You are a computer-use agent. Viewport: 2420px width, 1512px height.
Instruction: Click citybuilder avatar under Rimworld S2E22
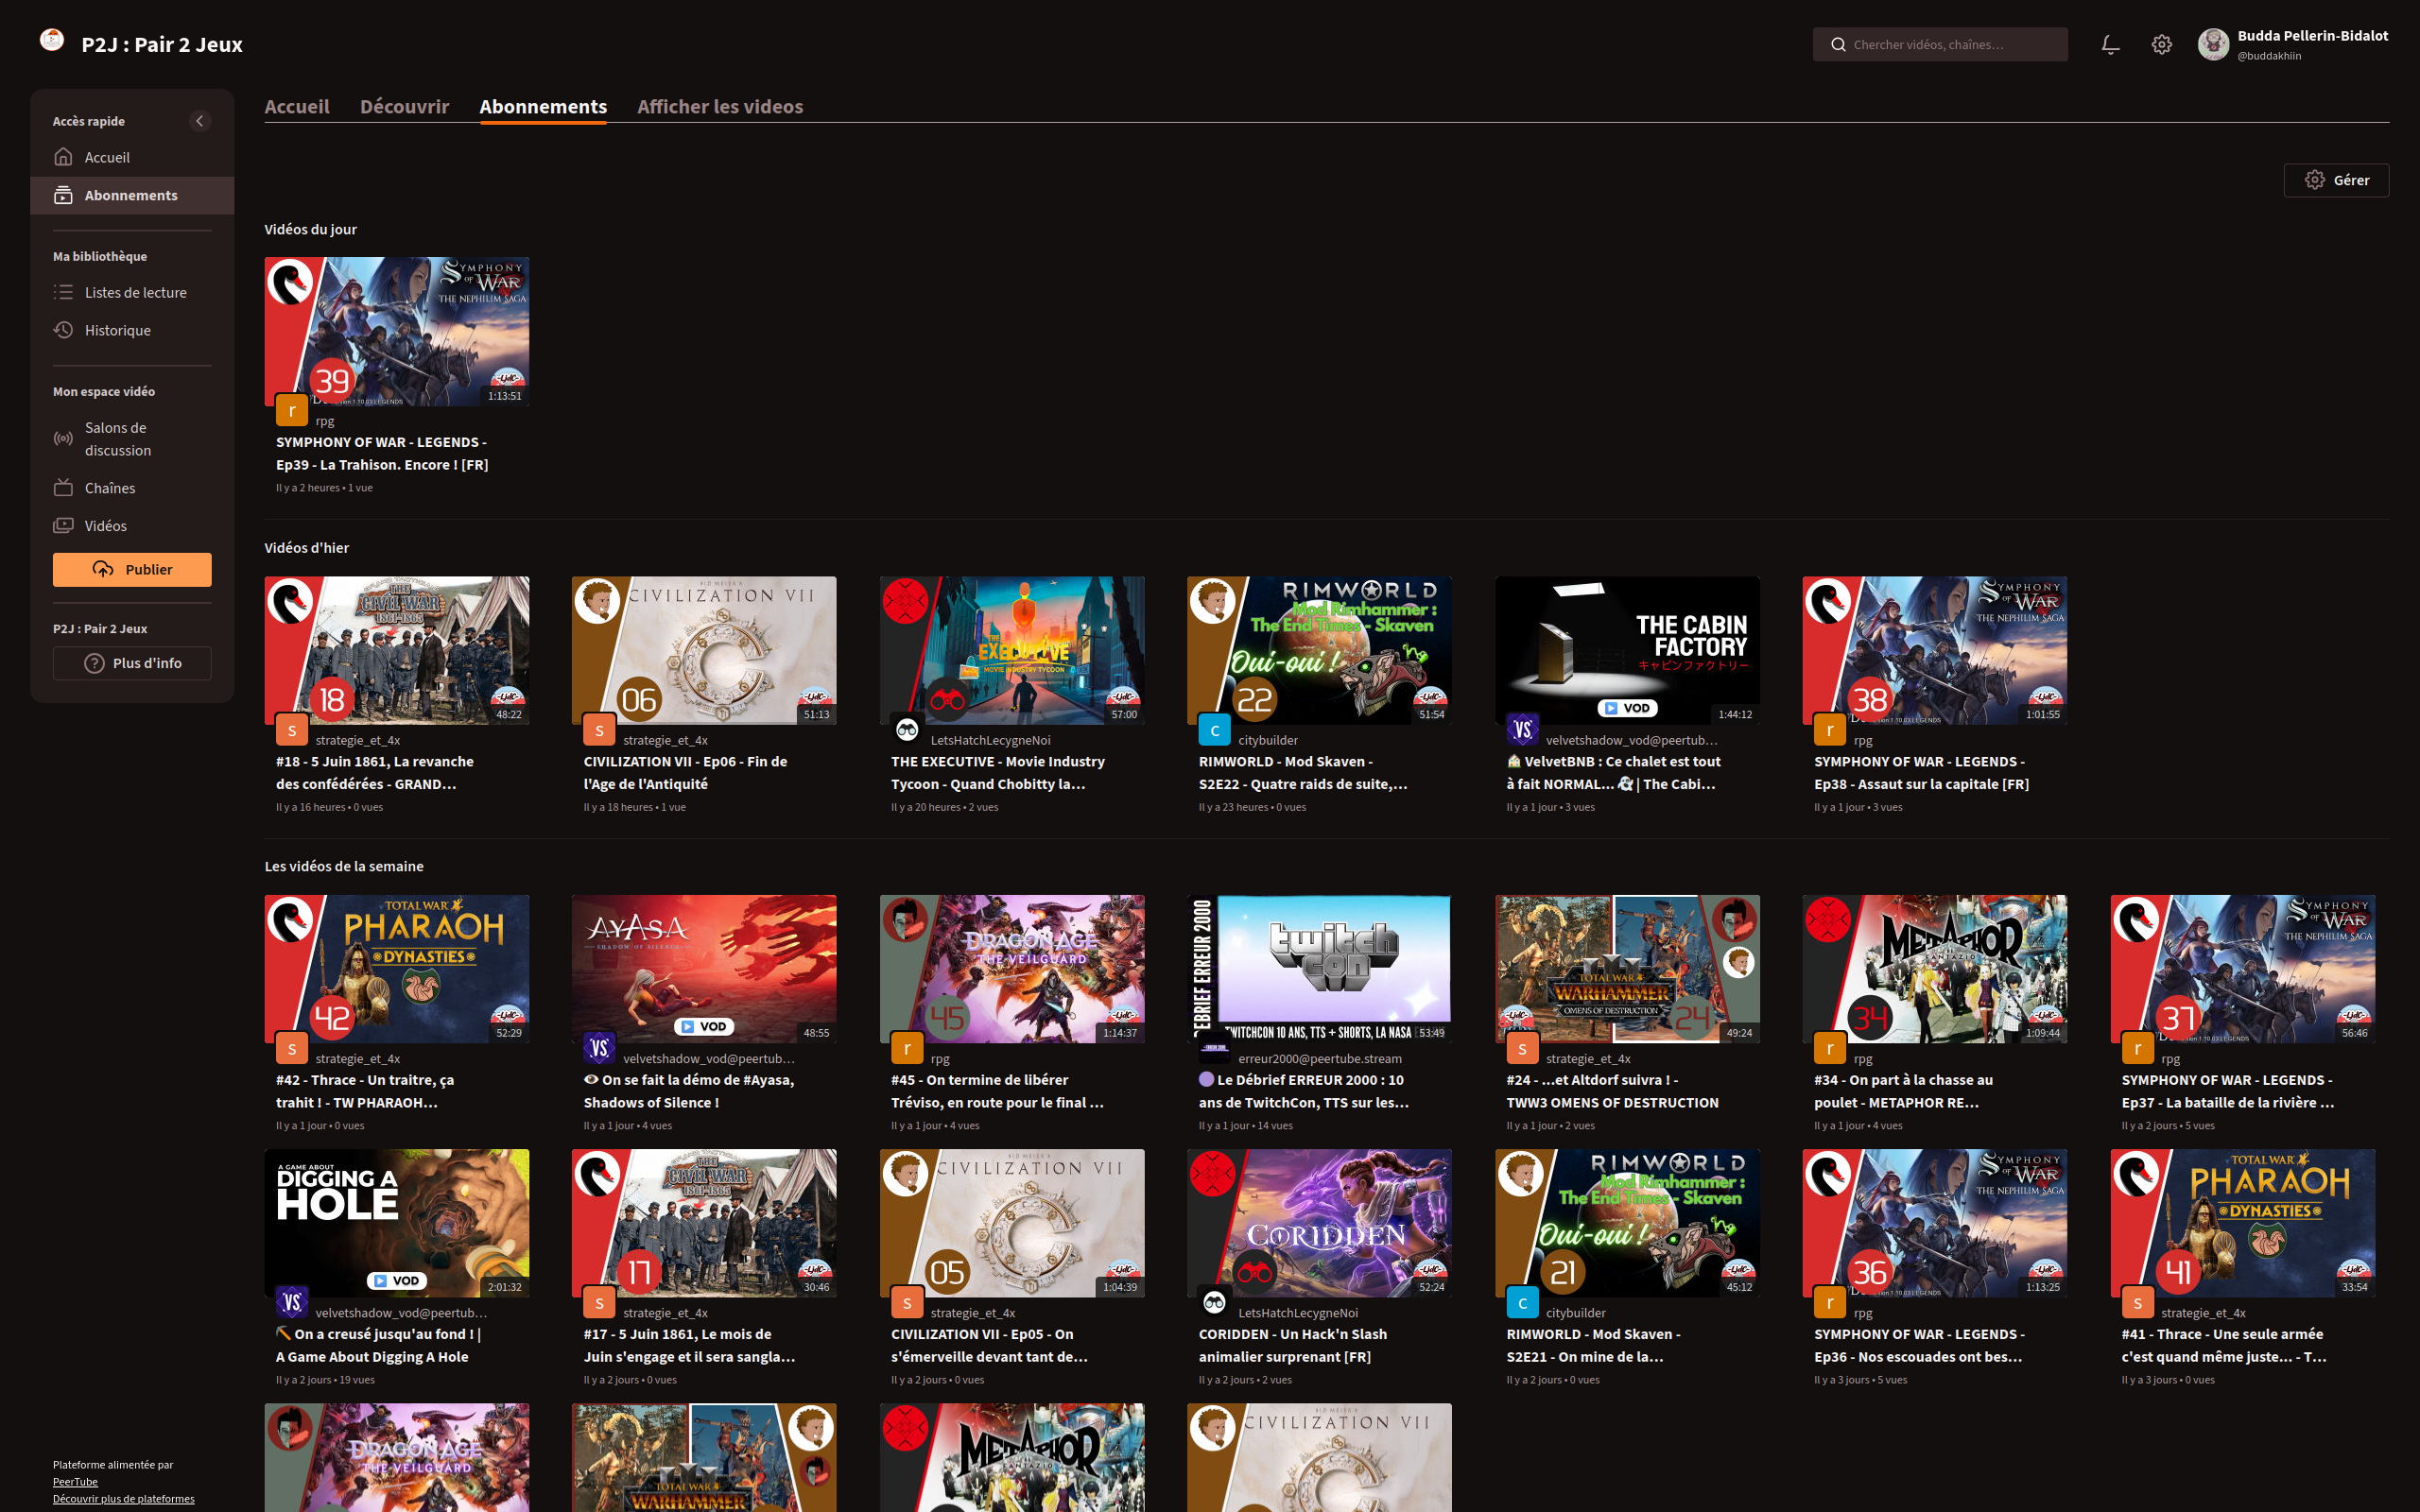[1214, 730]
